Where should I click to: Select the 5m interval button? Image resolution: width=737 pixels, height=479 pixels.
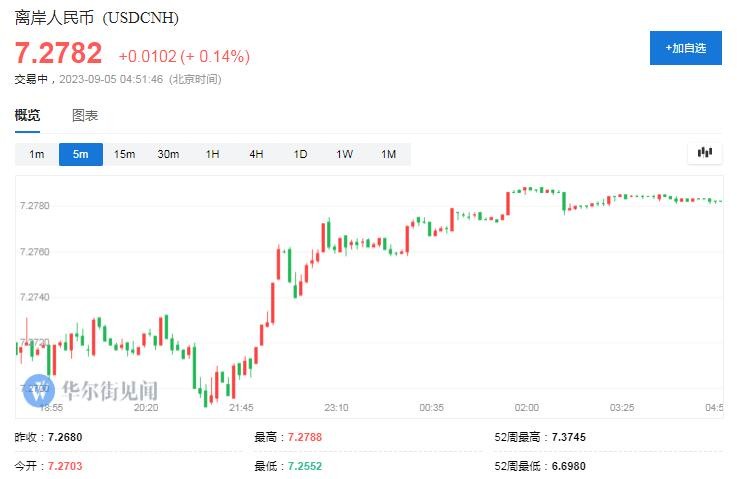pyautogui.click(x=80, y=154)
